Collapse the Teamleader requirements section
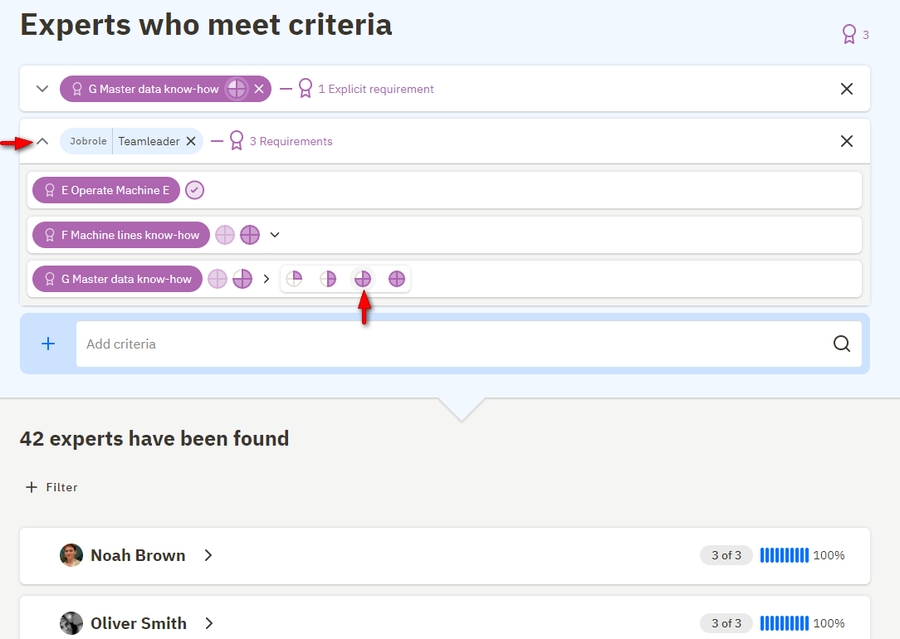 (41, 141)
